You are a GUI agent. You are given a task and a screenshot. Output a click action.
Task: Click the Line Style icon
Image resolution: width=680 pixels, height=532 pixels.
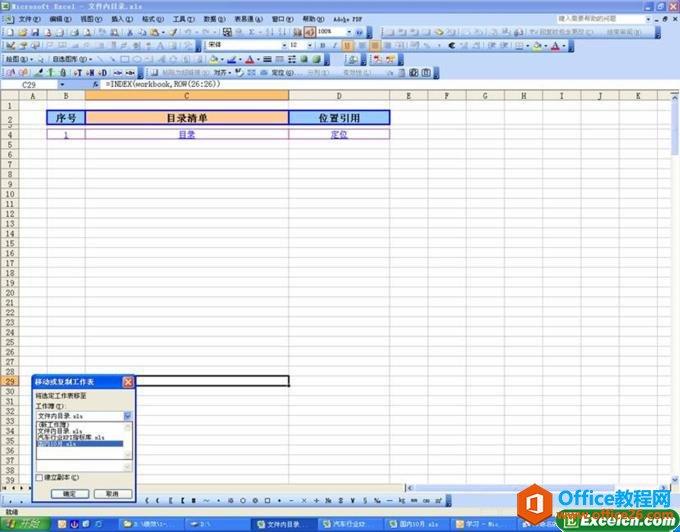[268, 59]
